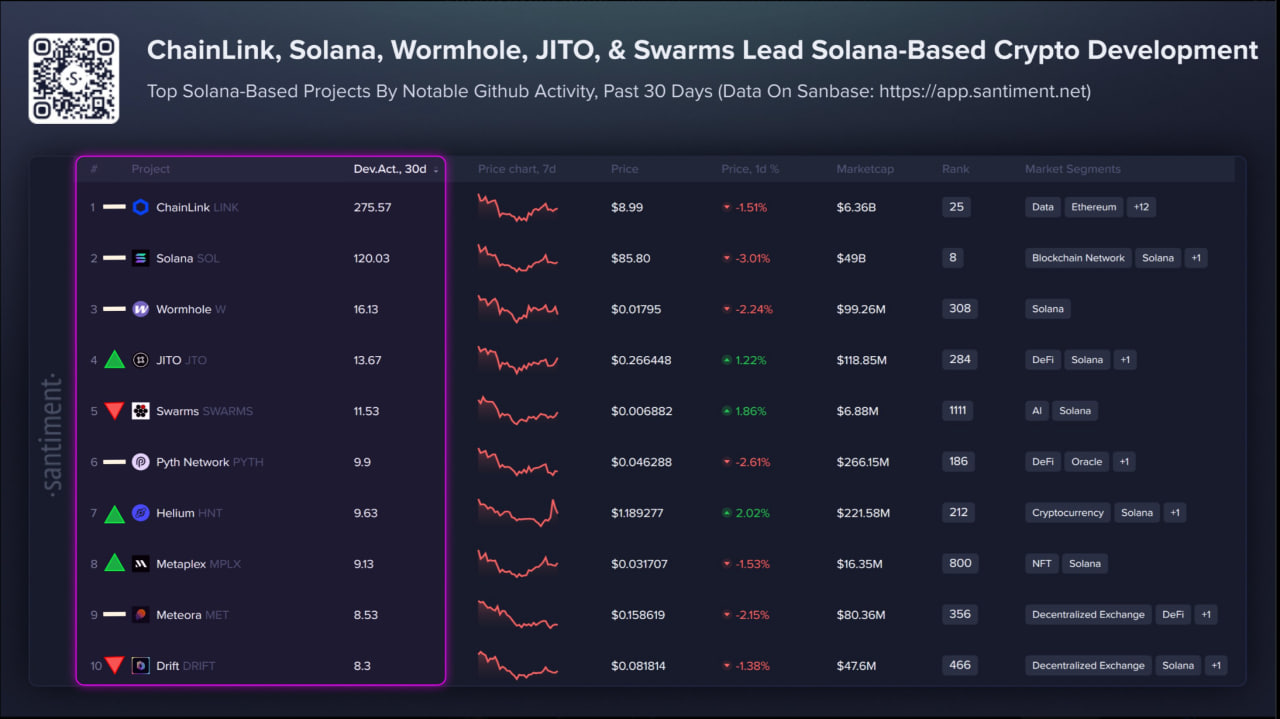Click the Metaplex MPLX logo icon
The image size is (1280, 719).
click(139, 563)
